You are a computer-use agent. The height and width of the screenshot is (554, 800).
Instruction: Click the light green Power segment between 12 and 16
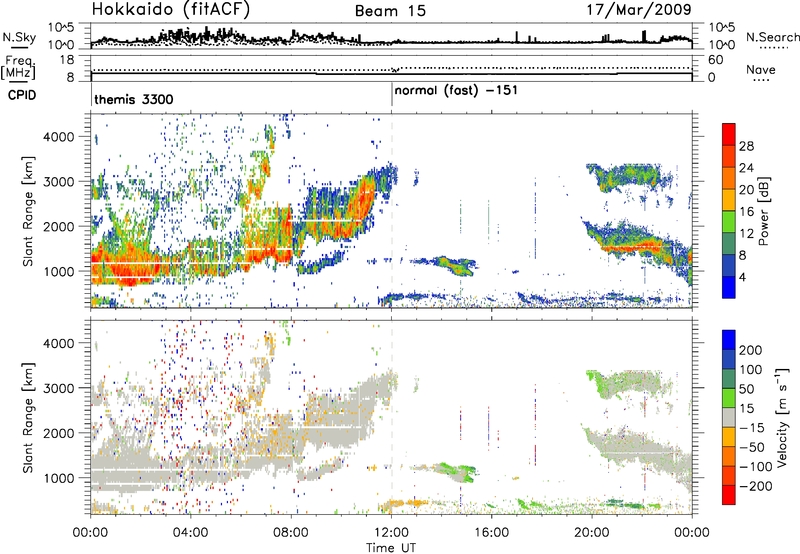pyautogui.click(x=729, y=222)
